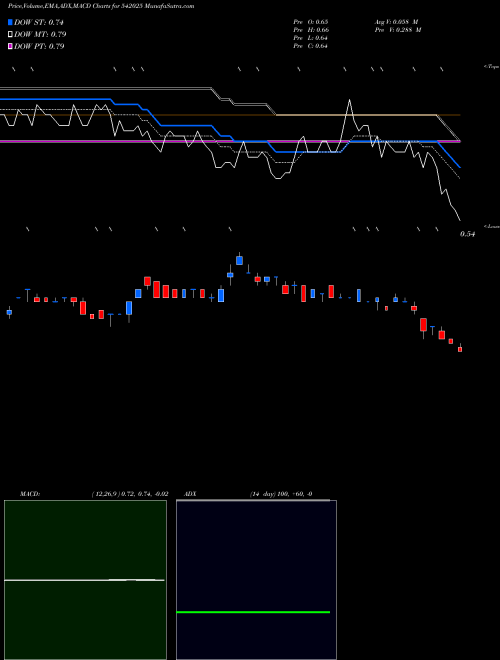Click the blue DOW ST legend swatch
This screenshot has height=660, width=500.
(10, 22)
